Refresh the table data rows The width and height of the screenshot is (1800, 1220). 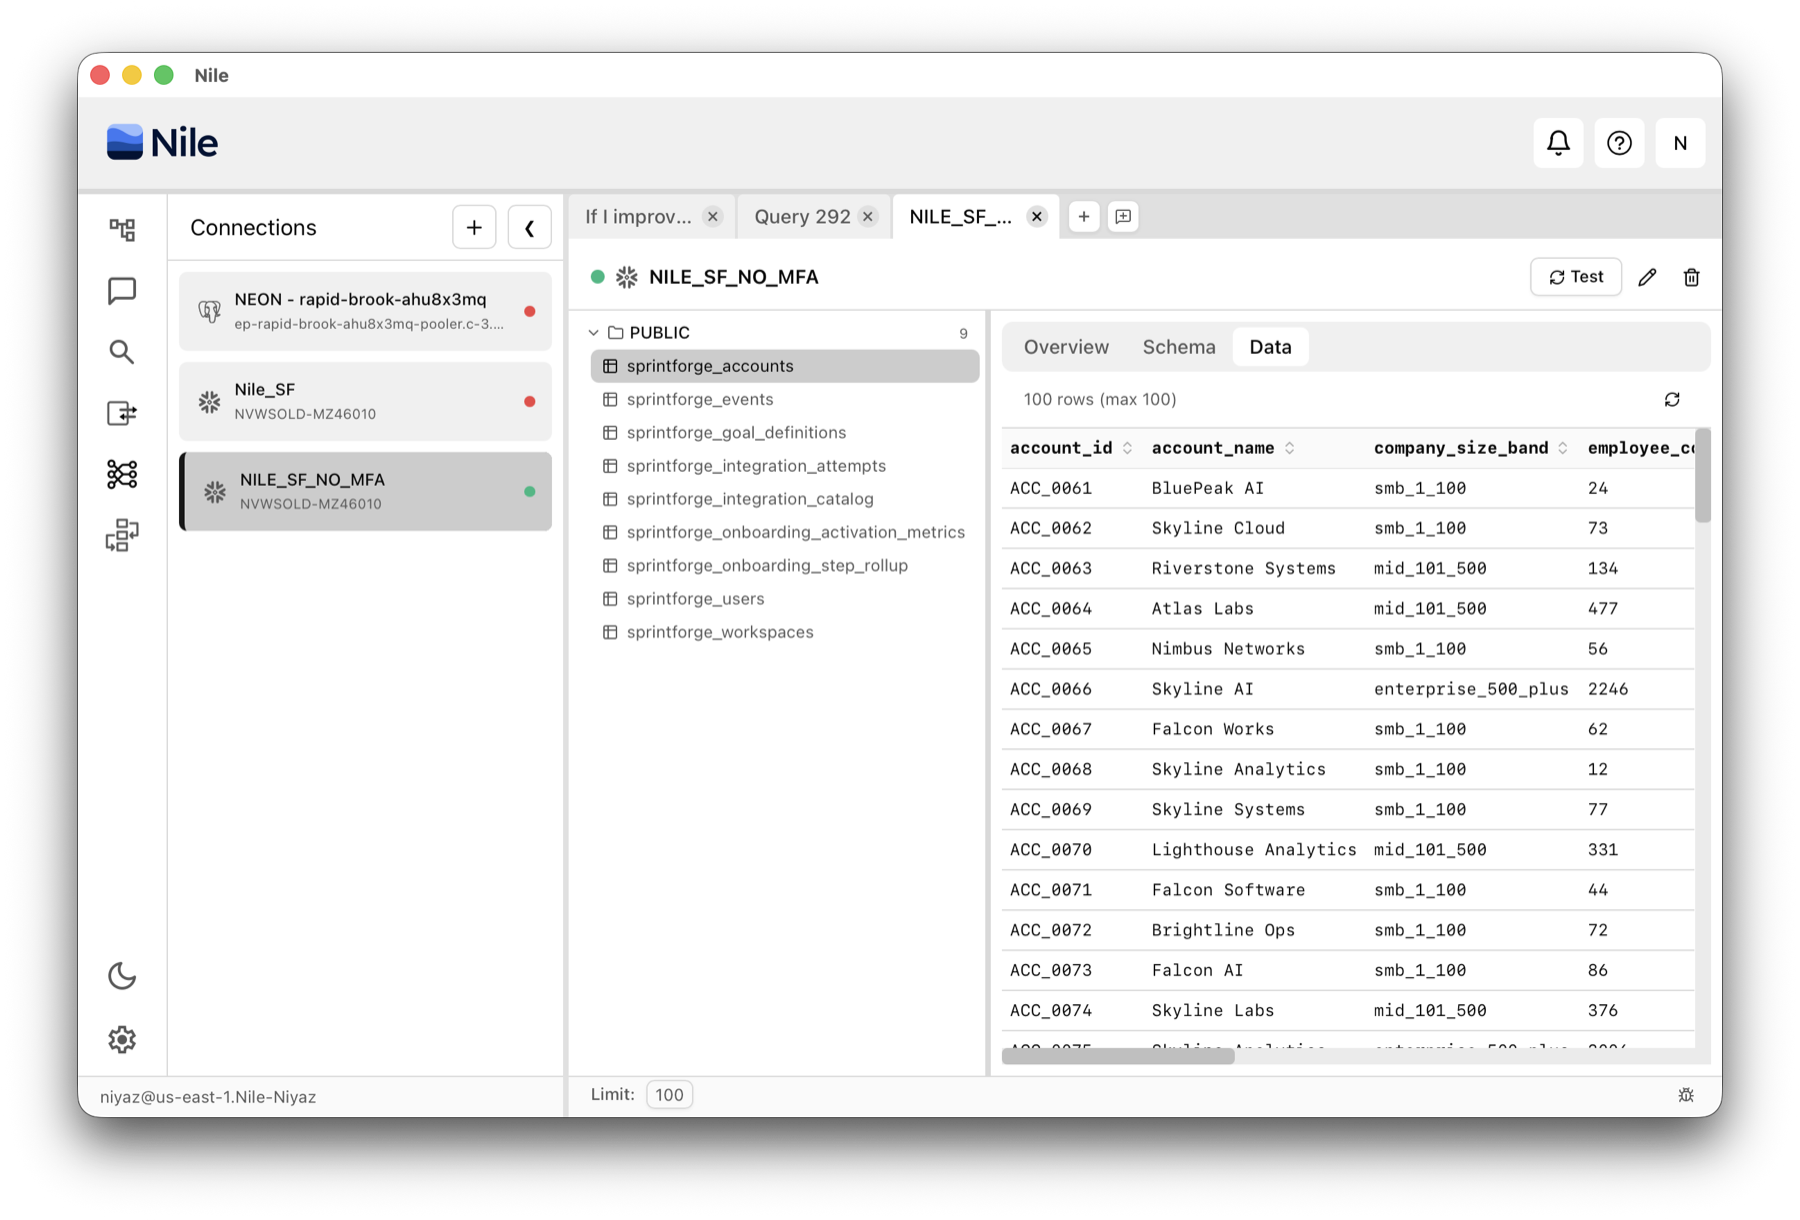[x=1672, y=400]
